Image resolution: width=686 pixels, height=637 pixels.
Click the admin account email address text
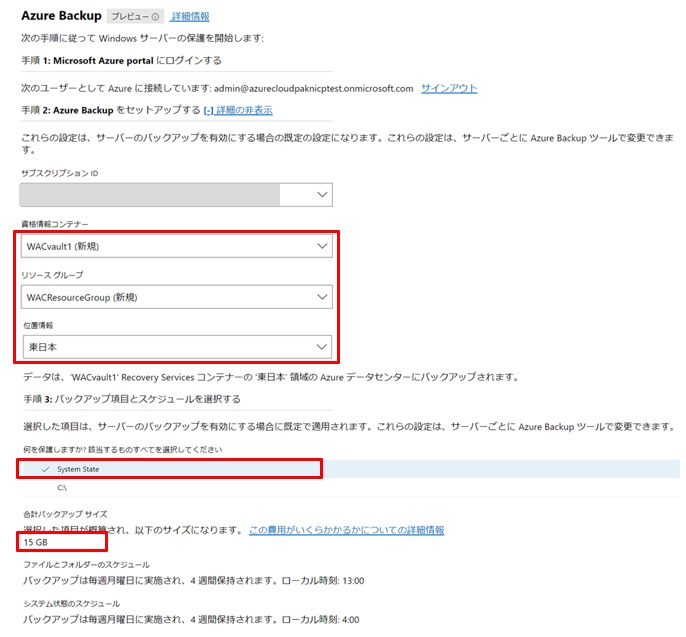314,88
